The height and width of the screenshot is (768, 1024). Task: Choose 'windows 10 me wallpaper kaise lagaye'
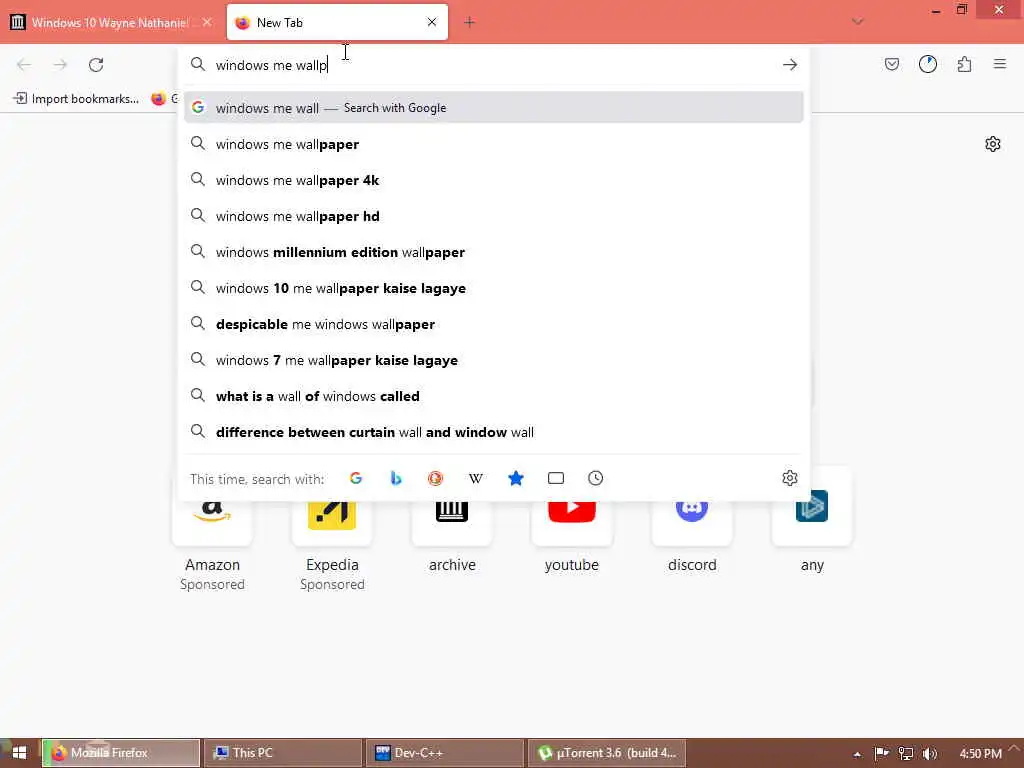click(493, 287)
